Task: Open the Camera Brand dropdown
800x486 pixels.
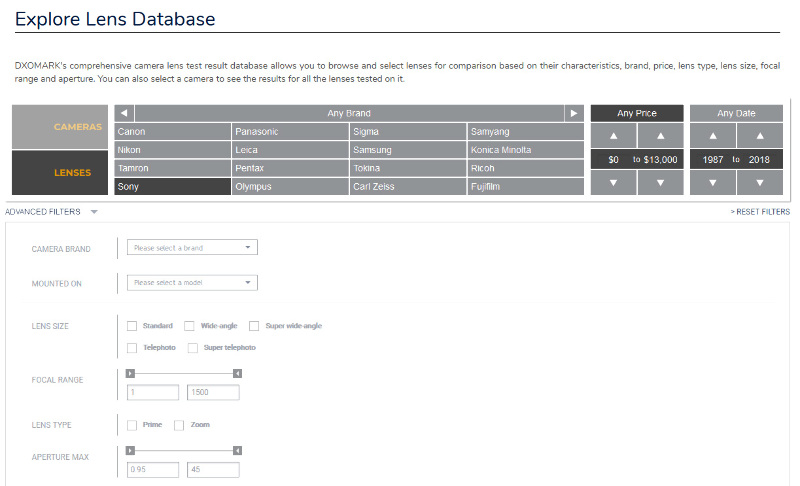Action: pyautogui.click(x=192, y=248)
